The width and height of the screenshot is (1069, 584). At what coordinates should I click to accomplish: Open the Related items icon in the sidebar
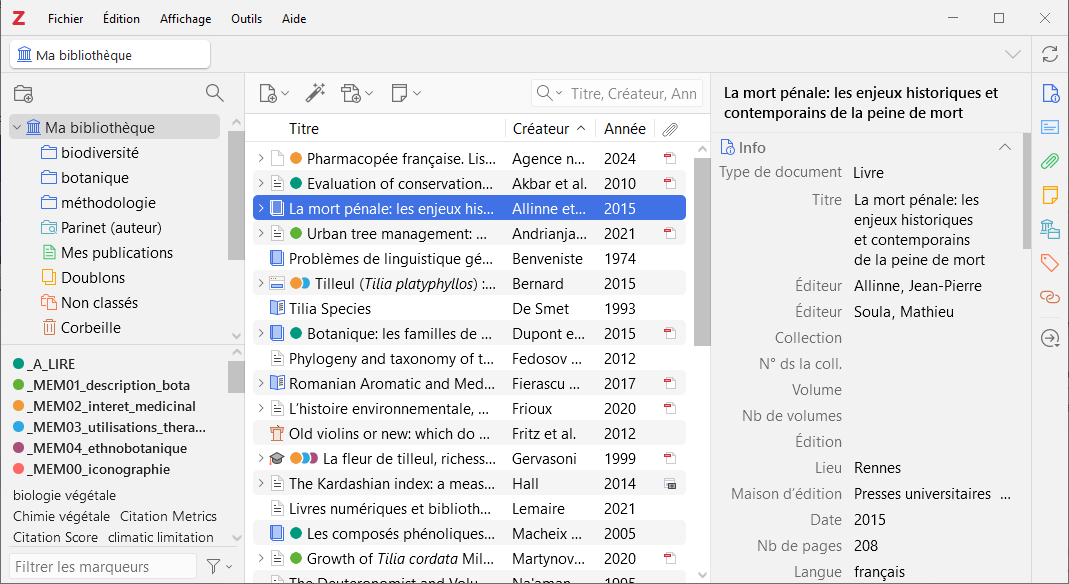pos(1049,296)
